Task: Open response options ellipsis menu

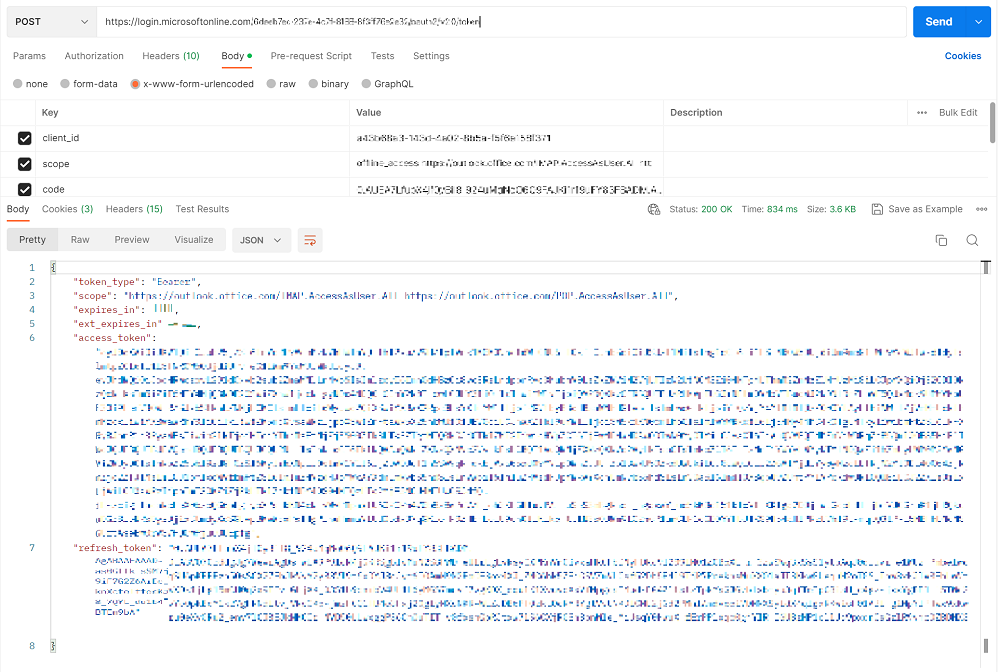Action: (982, 209)
